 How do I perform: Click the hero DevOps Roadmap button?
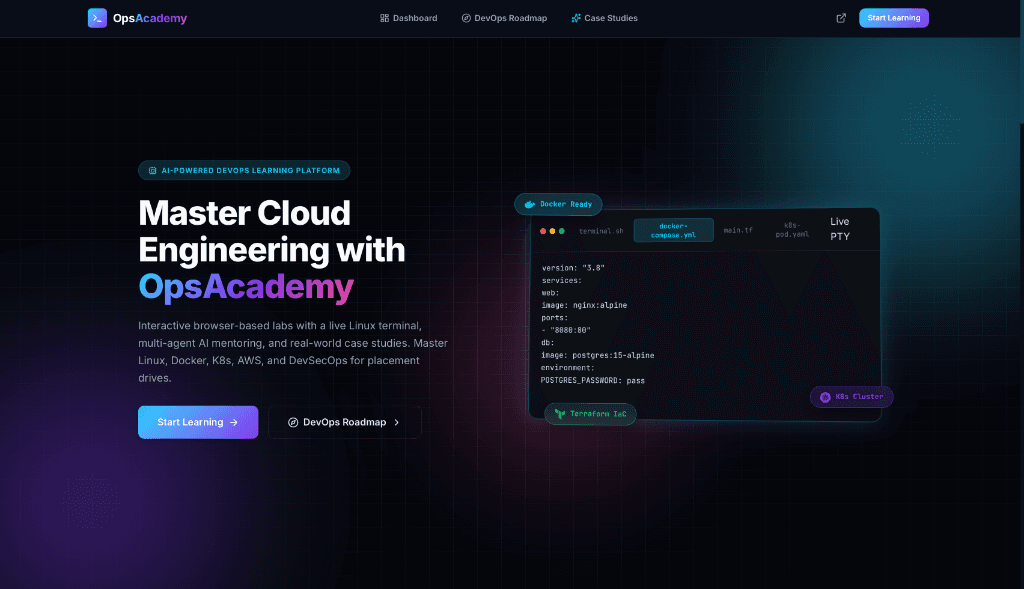[345, 422]
